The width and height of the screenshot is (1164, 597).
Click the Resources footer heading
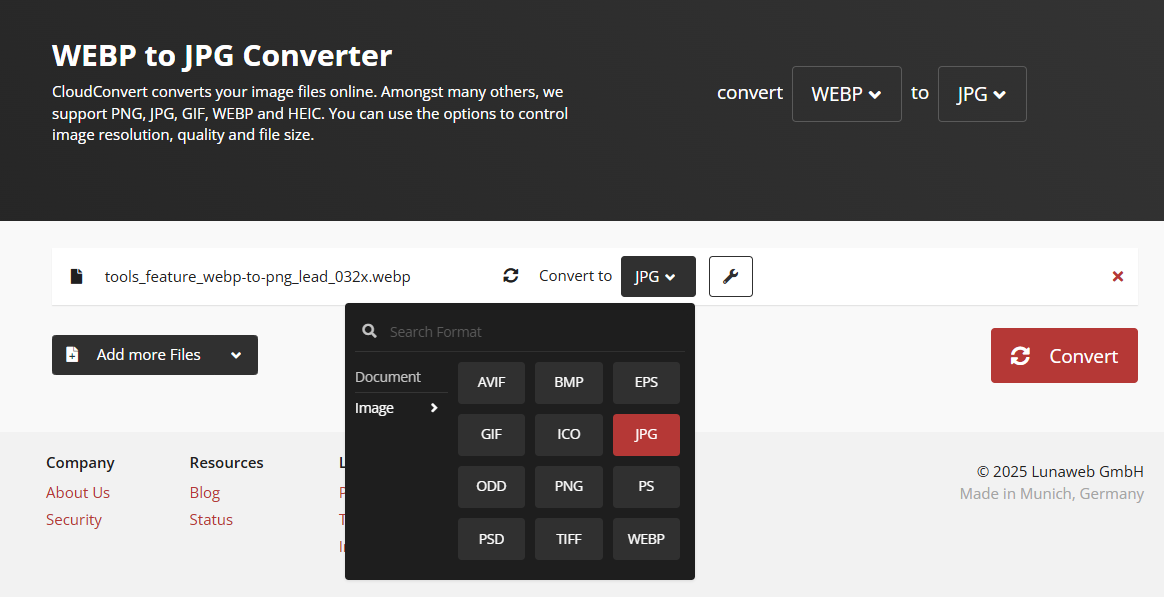click(226, 463)
